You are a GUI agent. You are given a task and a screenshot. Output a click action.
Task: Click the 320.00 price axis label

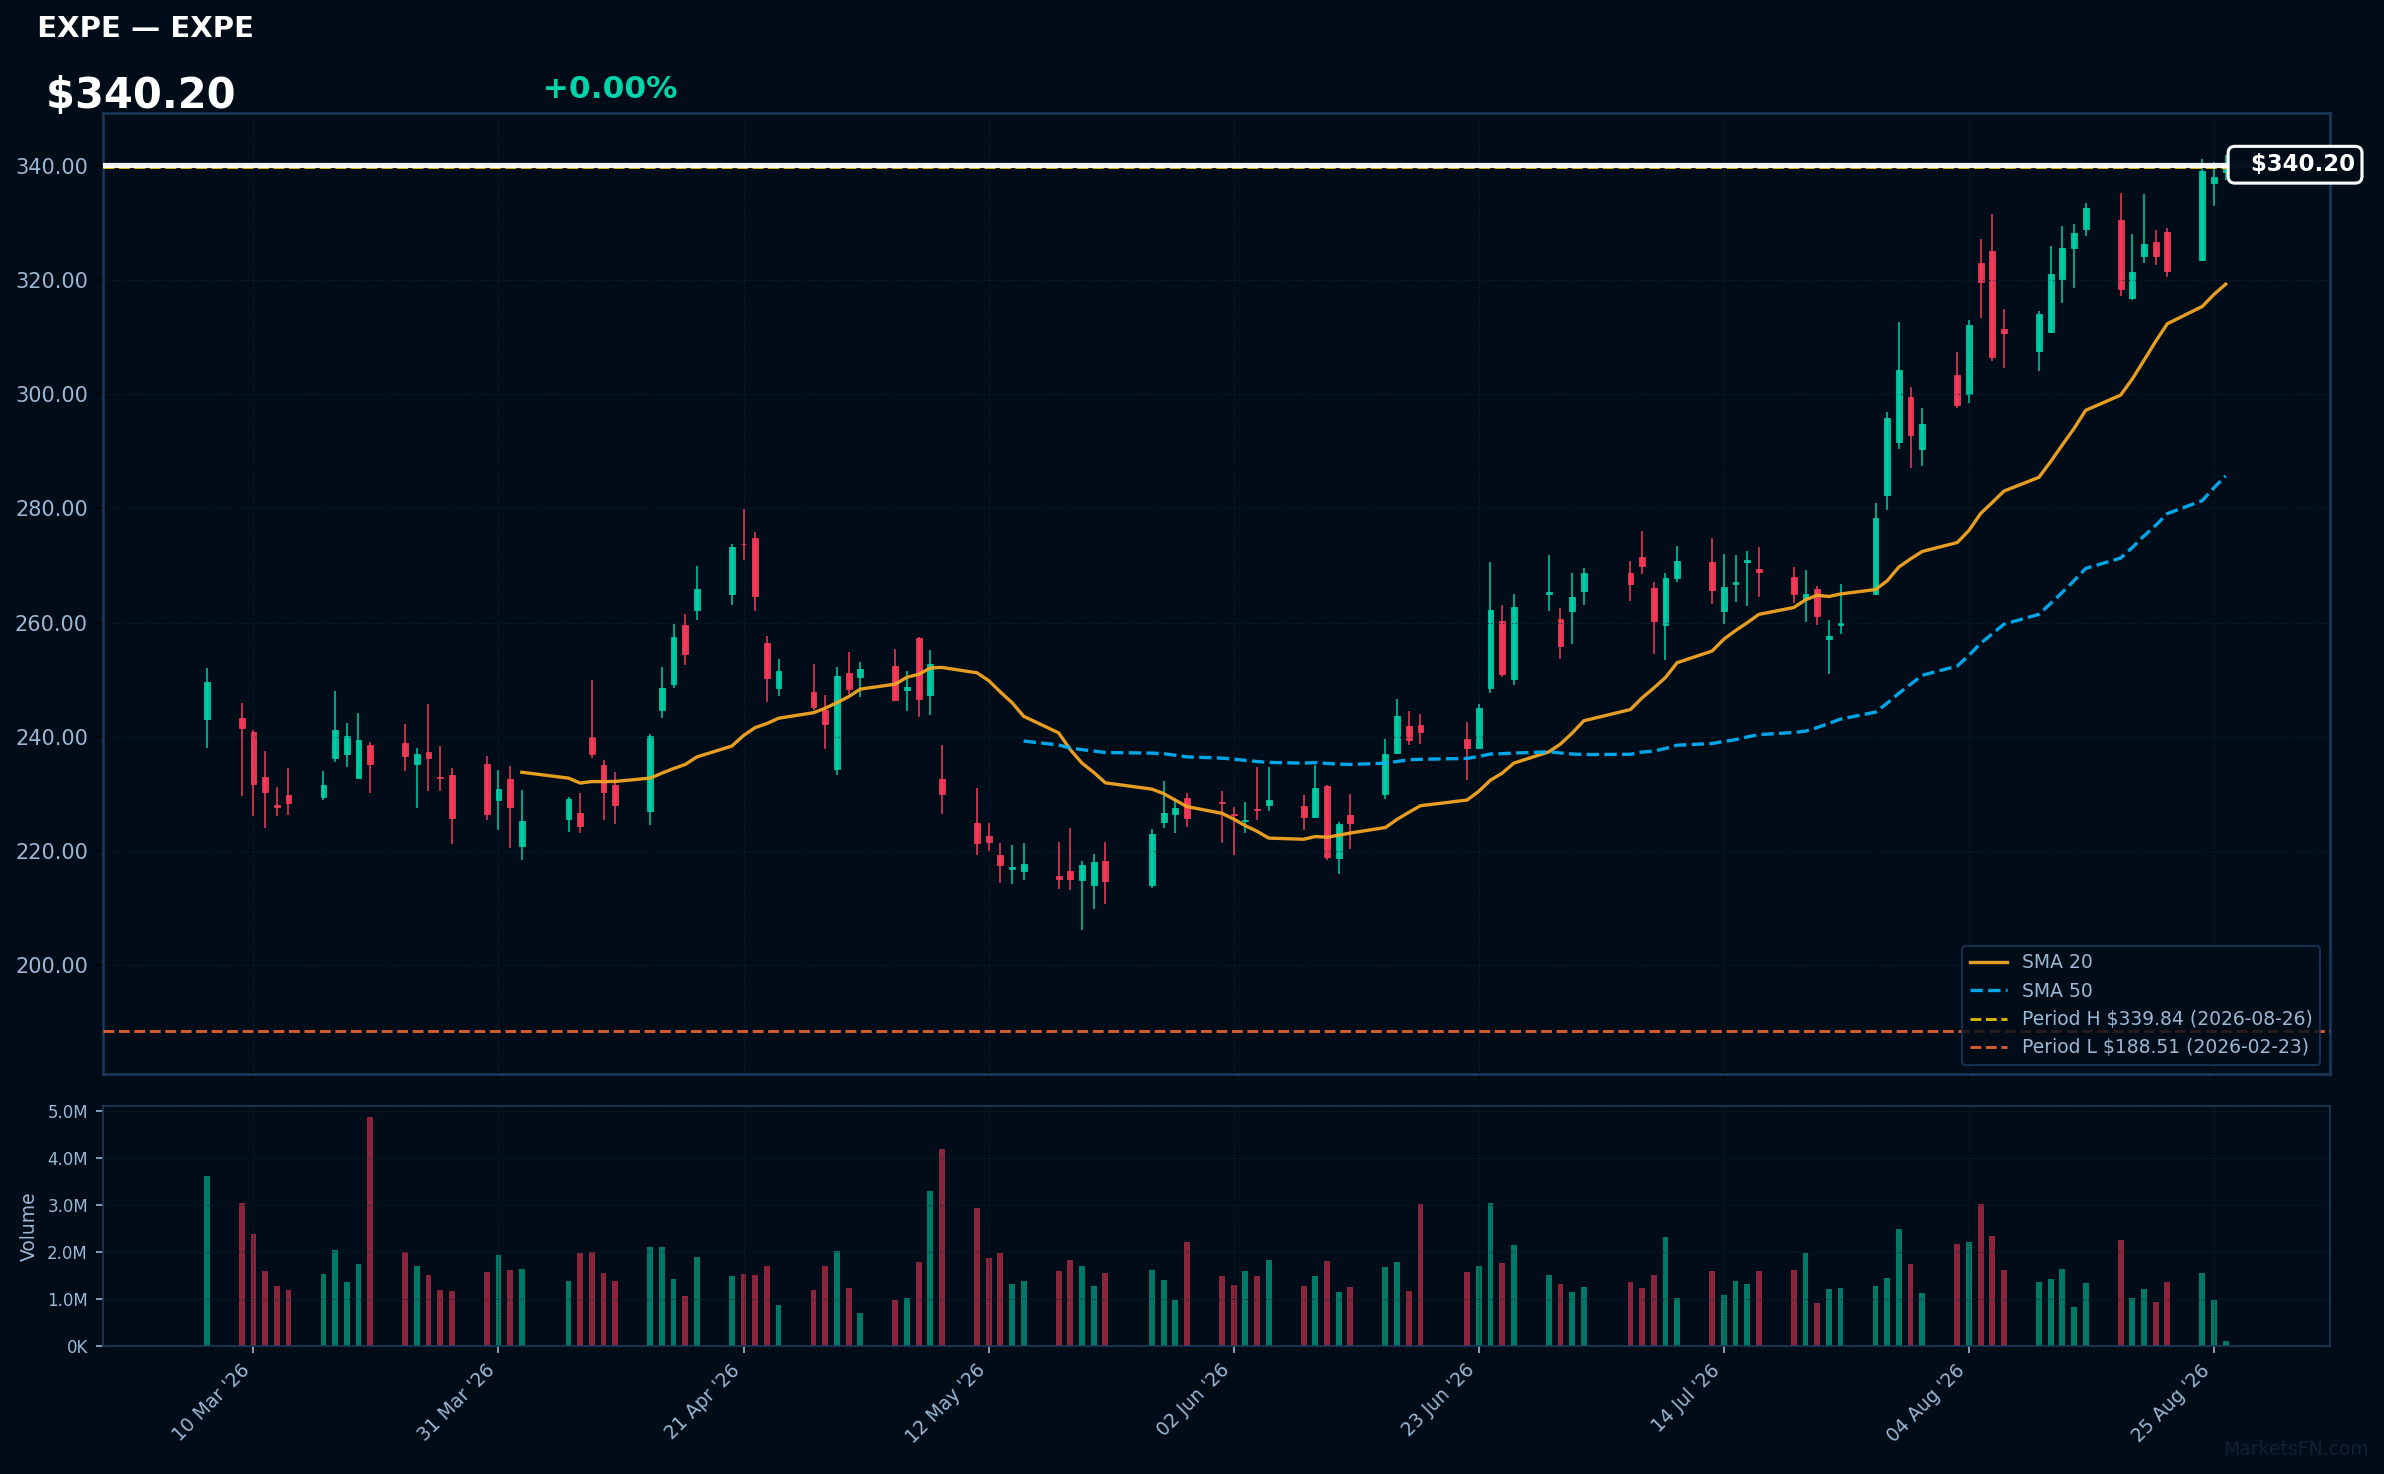point(52,281)
